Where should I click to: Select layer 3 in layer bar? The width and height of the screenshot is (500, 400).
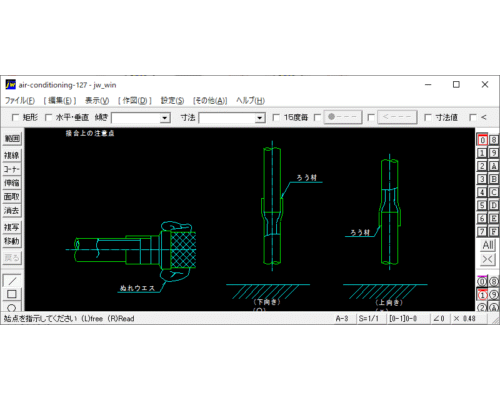(x=482, y=179)
